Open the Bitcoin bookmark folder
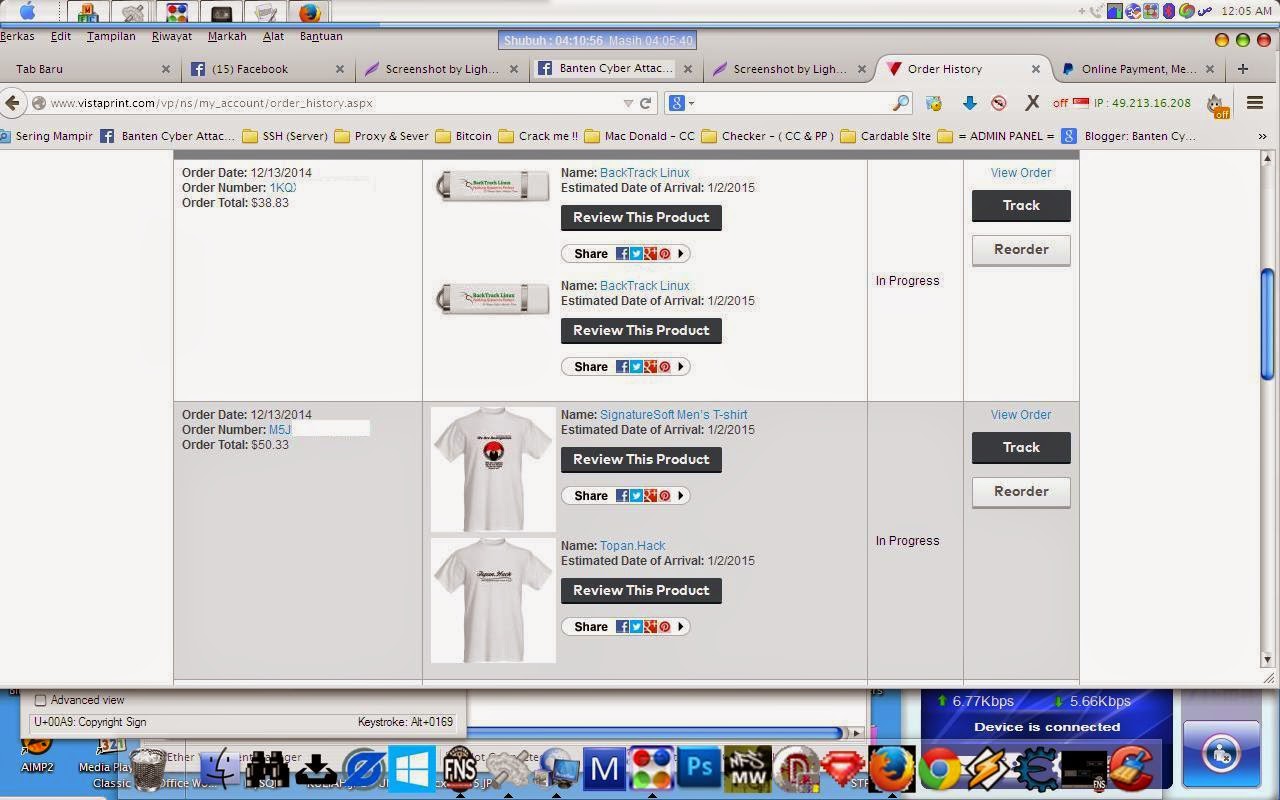This screenshot has height=800, width=1280. coord(463,136)
